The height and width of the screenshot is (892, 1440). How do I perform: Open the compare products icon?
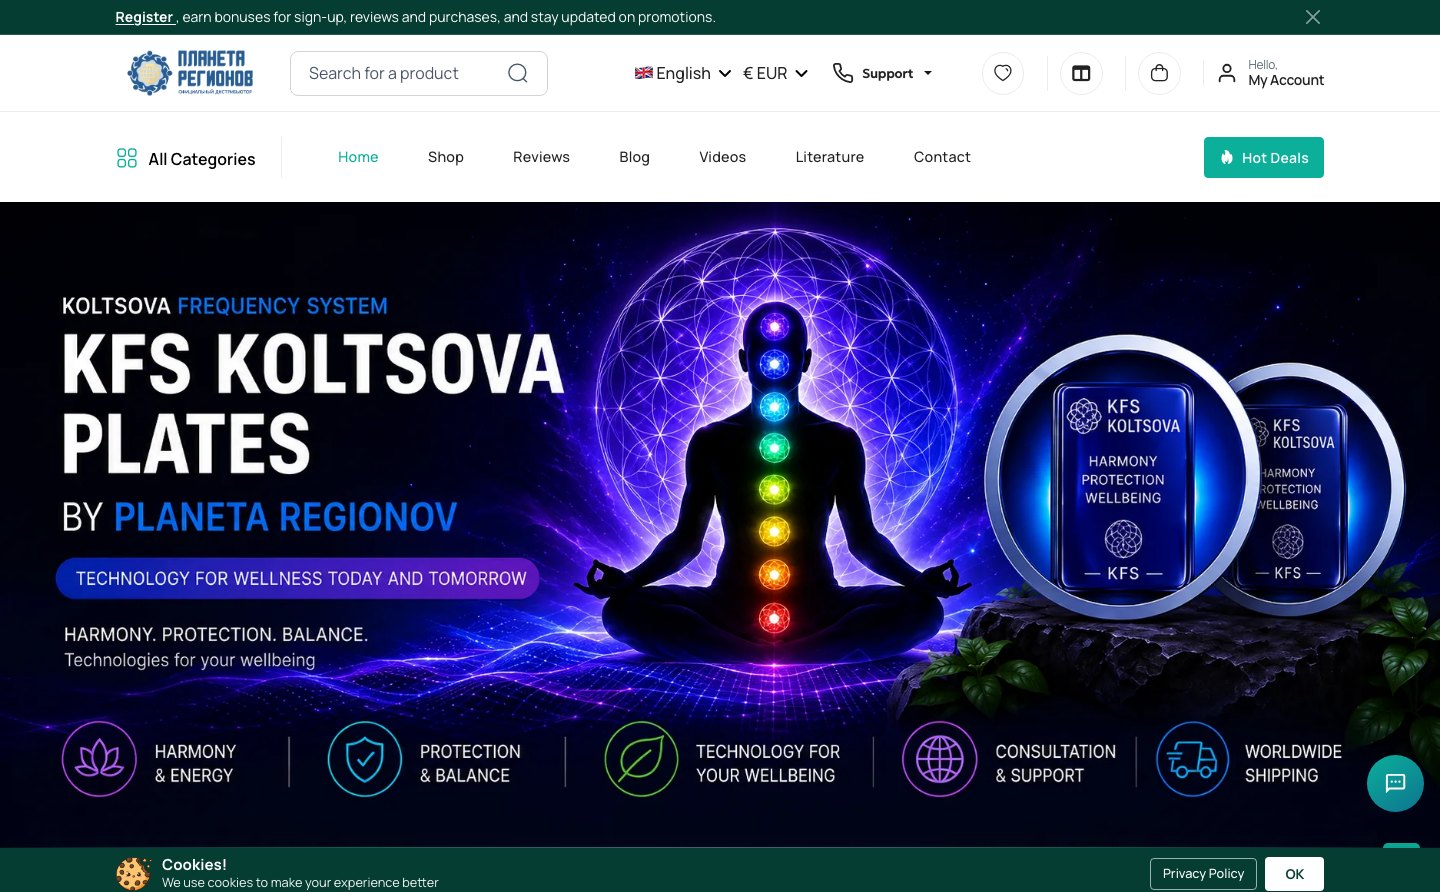click(x=1081, y=73)
